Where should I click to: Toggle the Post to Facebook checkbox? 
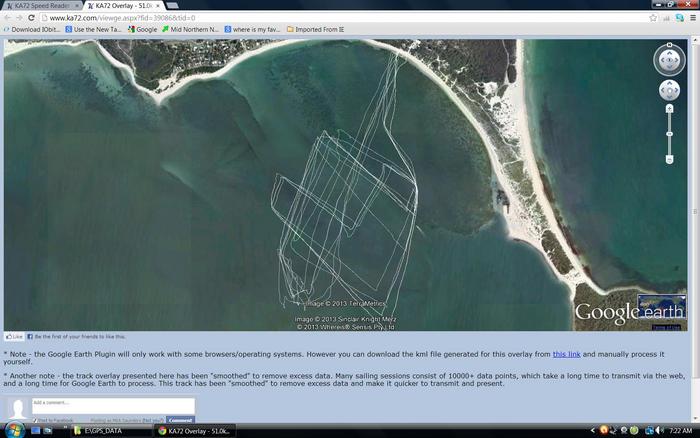tap(35, 420)
